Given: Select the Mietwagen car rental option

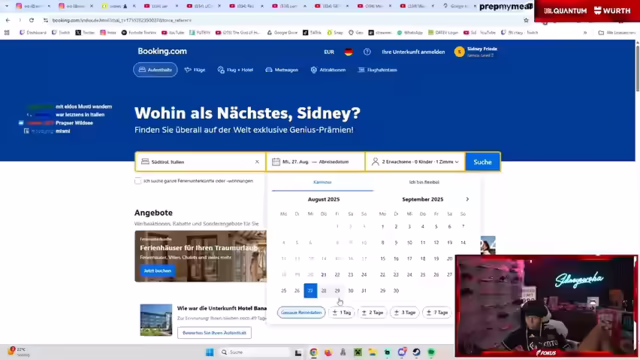Looking at the screenshot, I should 282,70.
